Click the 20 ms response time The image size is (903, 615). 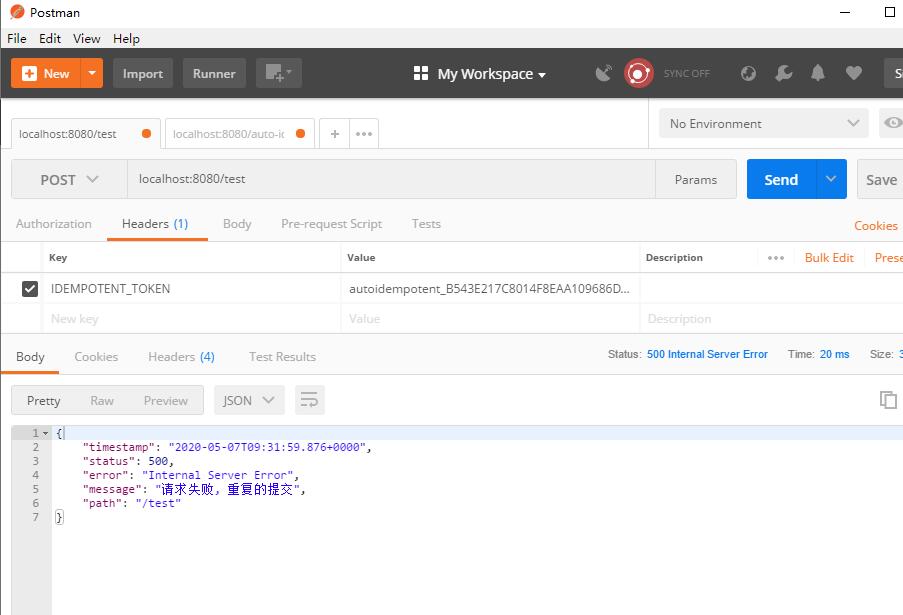point(834,354)
